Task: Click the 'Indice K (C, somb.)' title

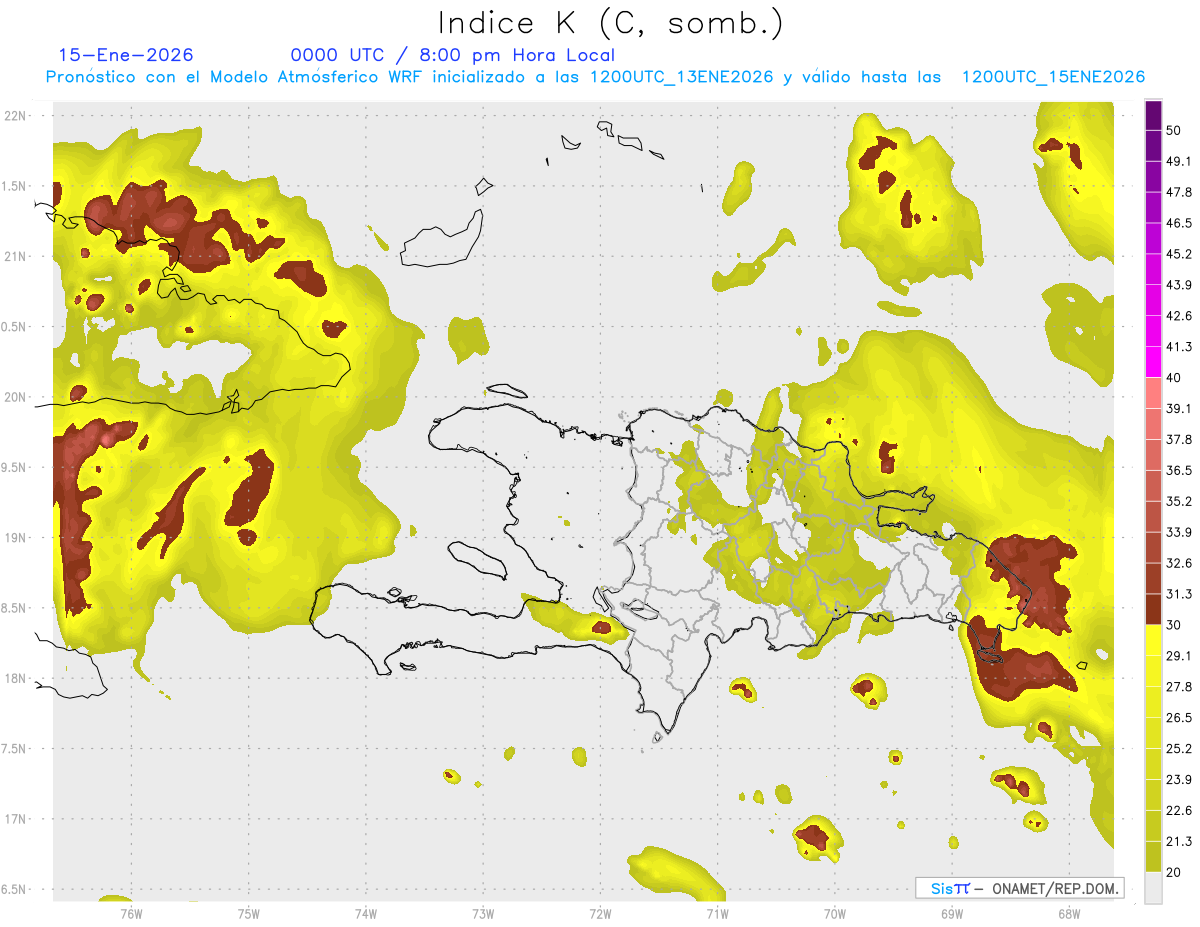Action: 610,23
